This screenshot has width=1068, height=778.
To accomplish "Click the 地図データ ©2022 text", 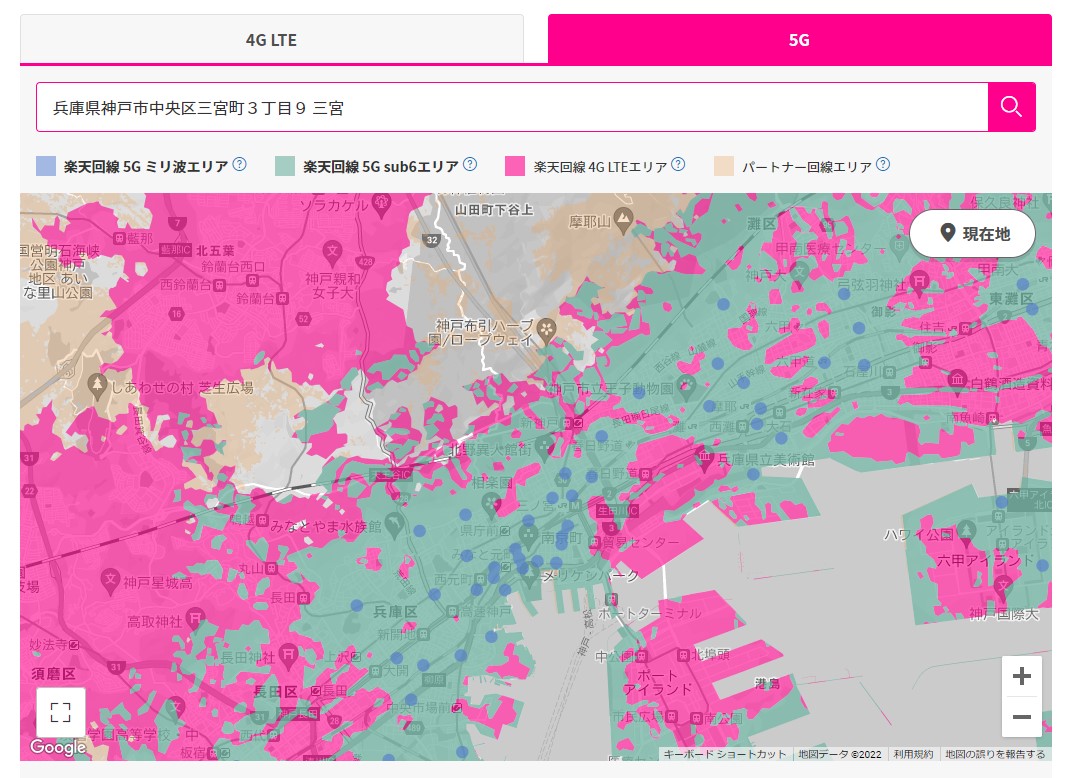I will coord(839,754).
